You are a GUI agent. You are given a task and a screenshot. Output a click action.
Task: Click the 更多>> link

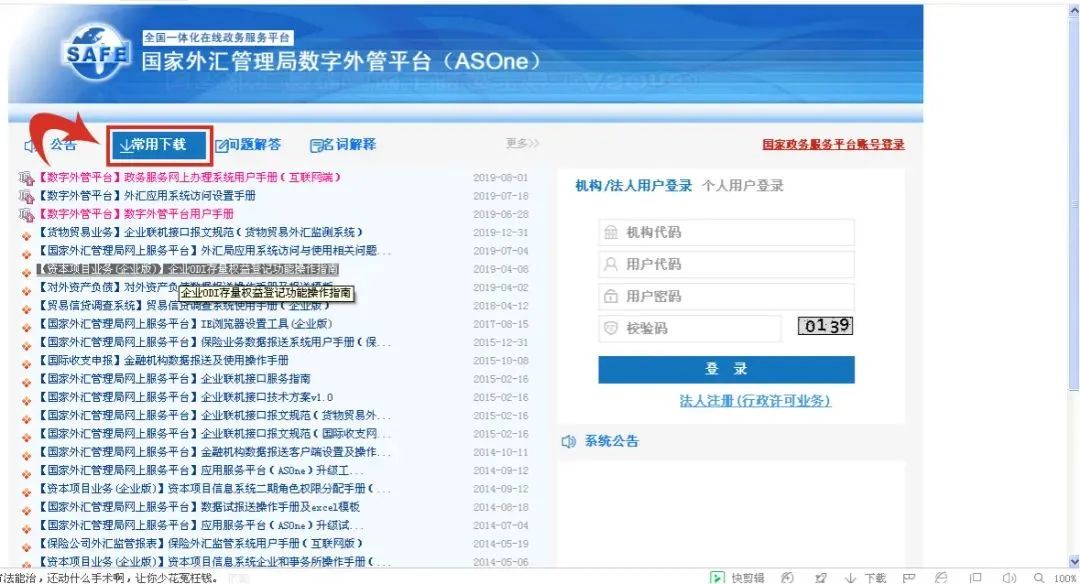[522, 143]
